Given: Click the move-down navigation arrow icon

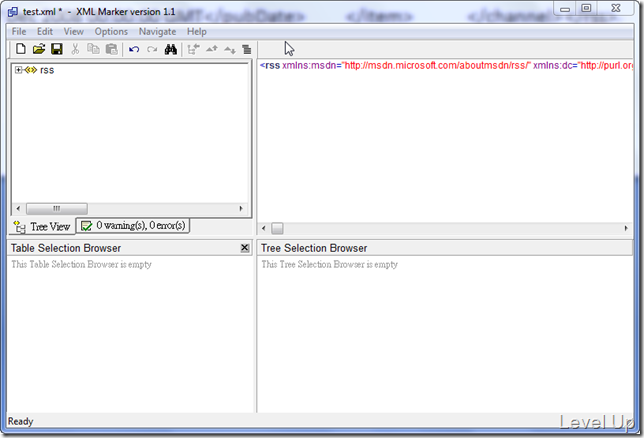Looking at the screenshot, I should [230, 50].
